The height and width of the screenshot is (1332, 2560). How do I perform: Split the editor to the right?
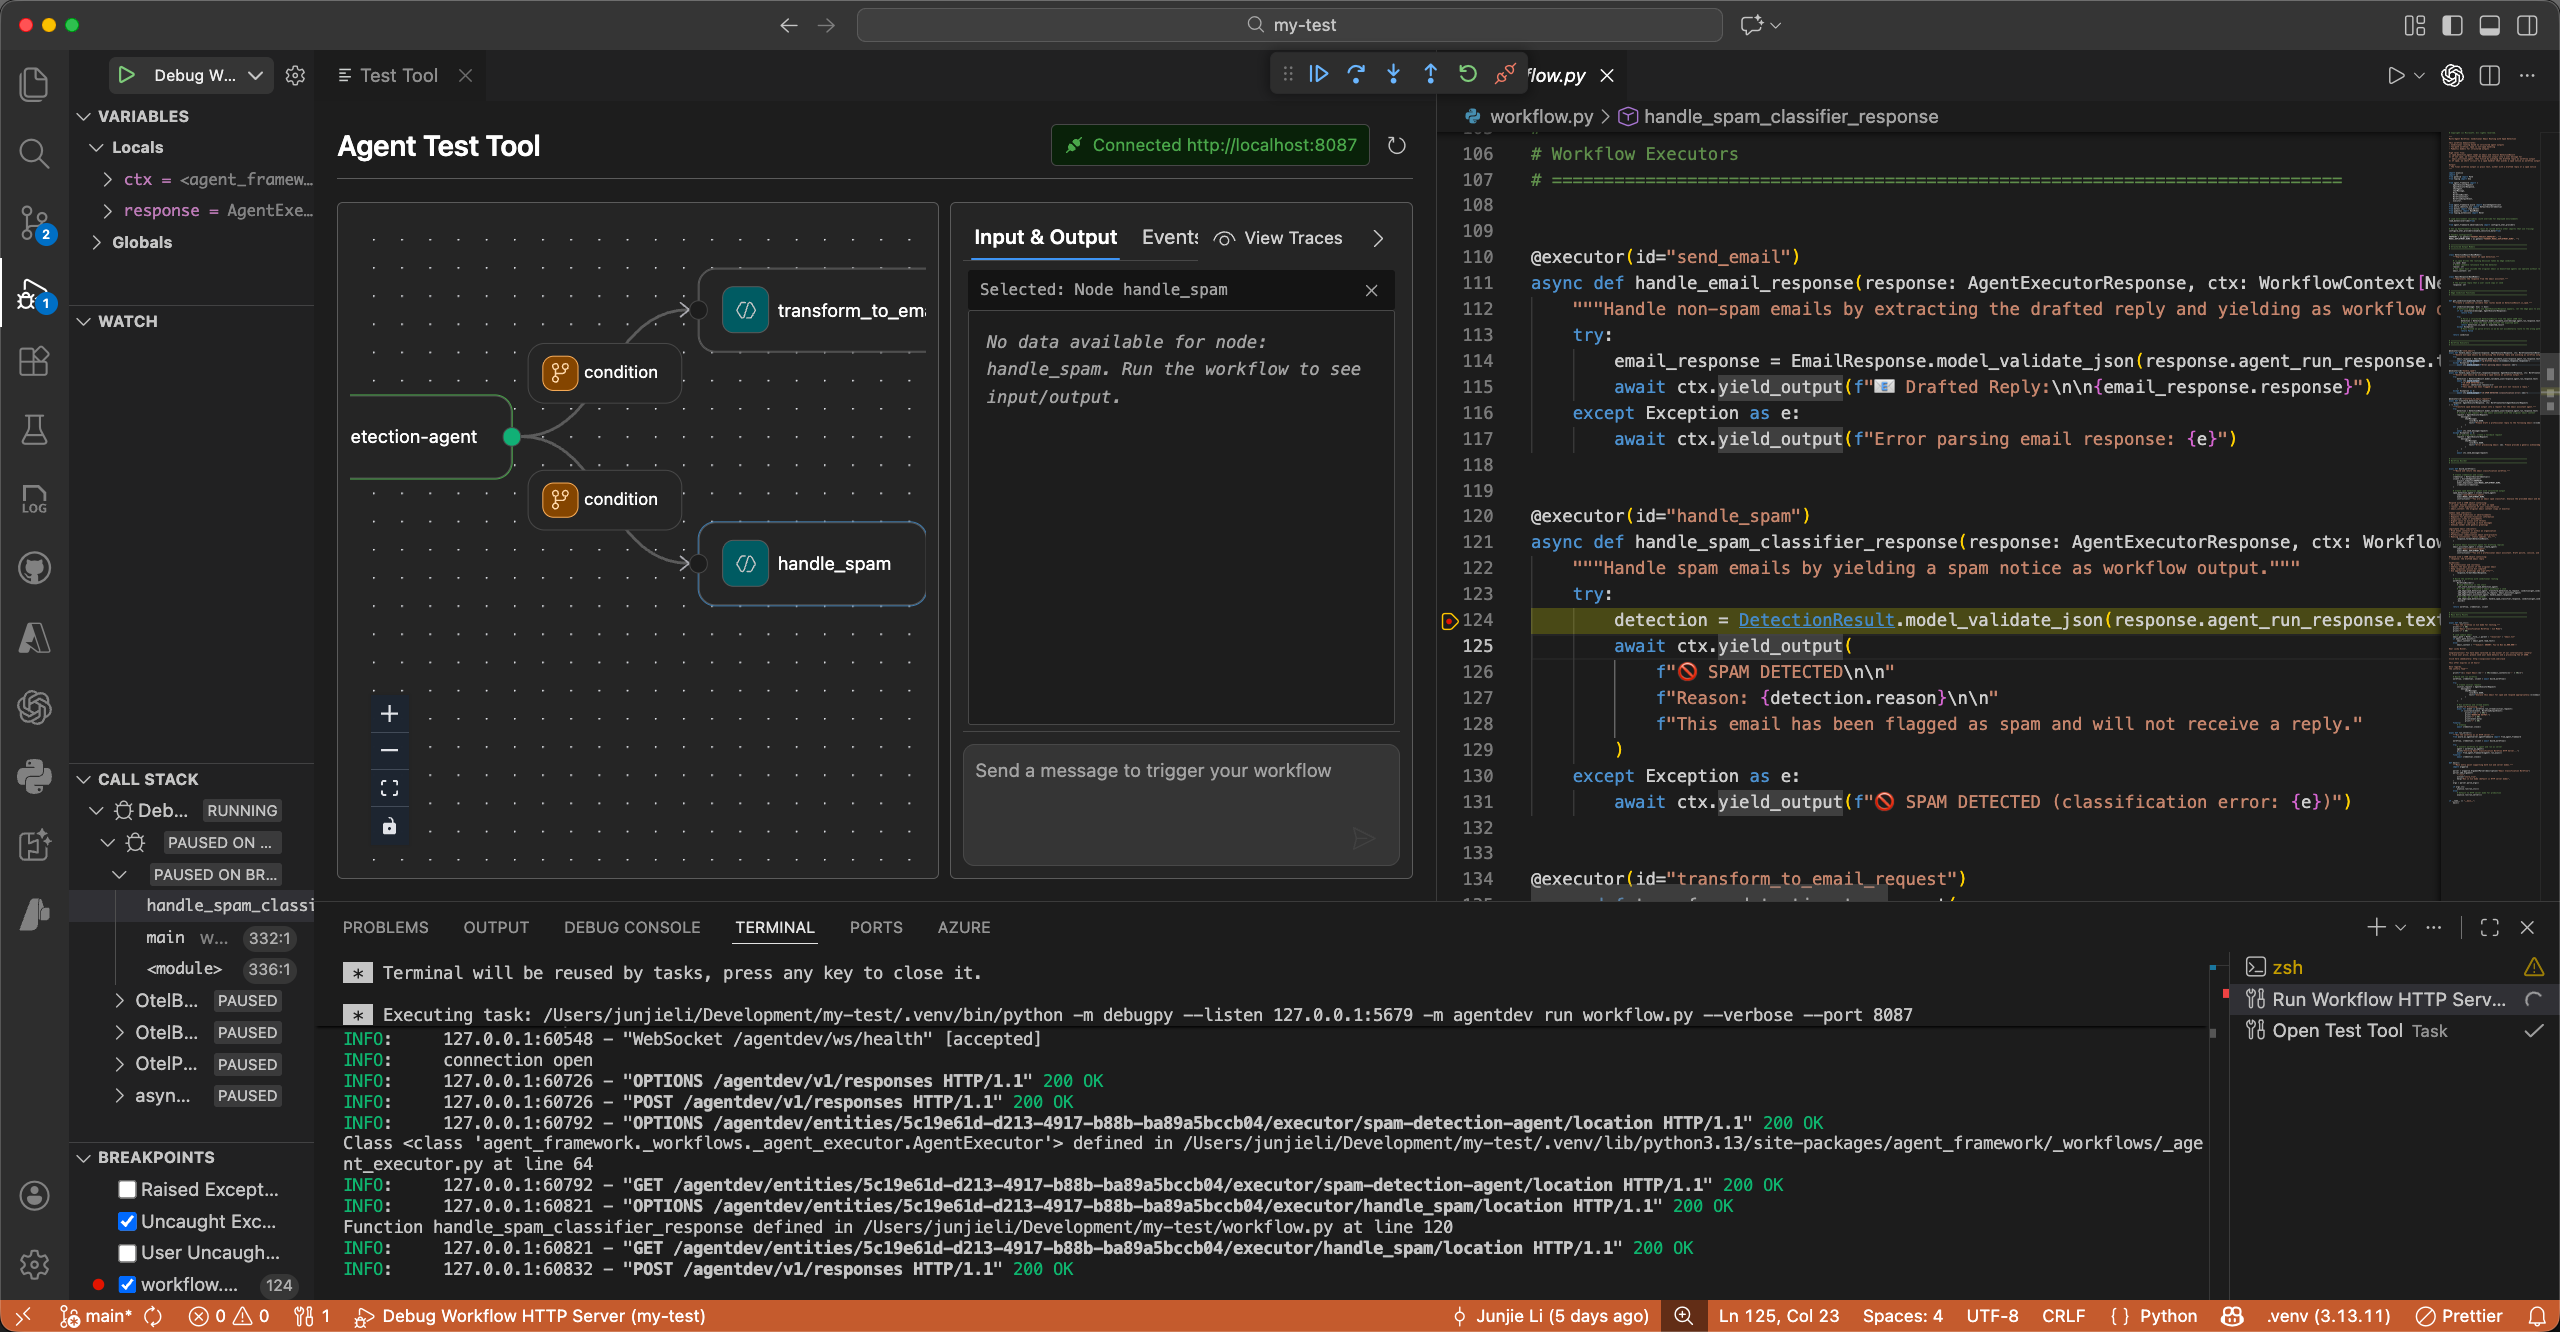pyautogui.click(x=2488, y=75)
